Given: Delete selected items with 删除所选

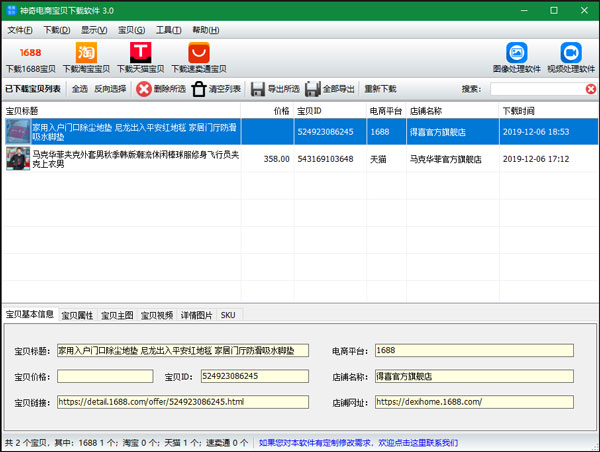Looking at the screenshot, I should coord(161,89).
